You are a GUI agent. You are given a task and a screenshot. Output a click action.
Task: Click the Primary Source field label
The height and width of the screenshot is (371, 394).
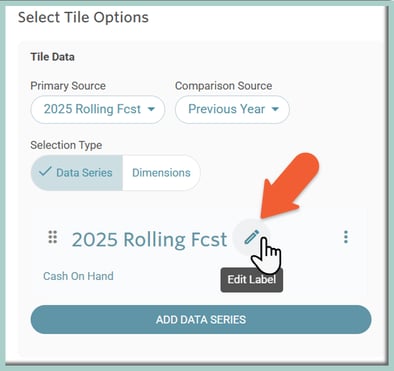(68, 86)
